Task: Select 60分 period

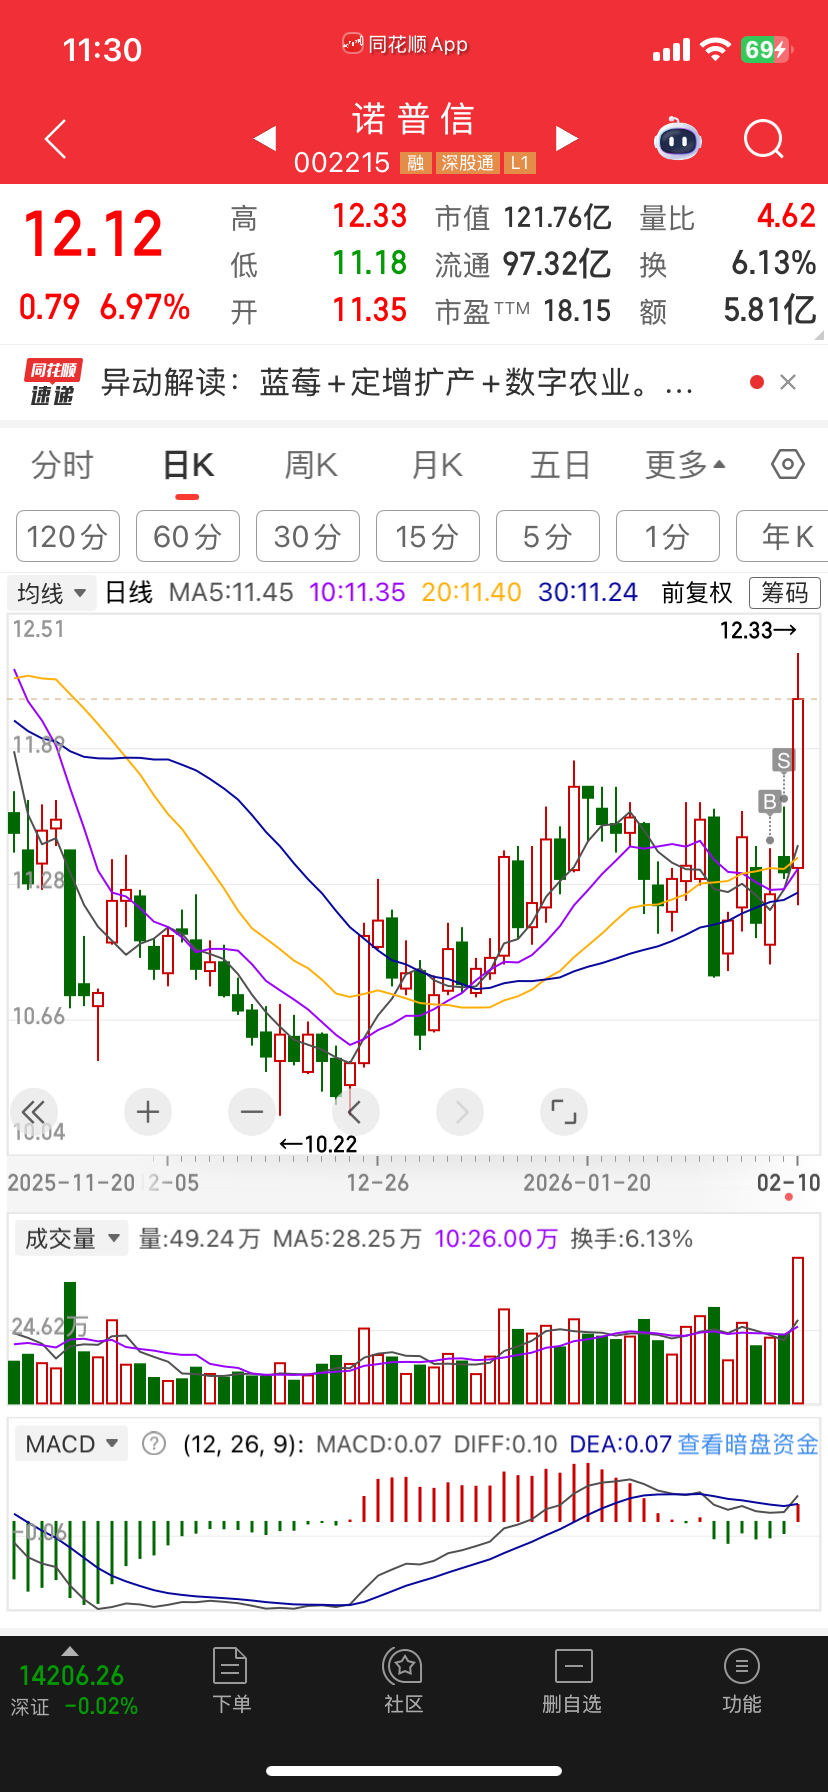Action: (188, 536)
